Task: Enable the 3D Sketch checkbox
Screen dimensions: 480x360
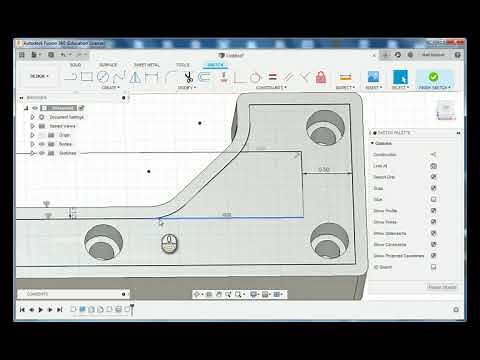Action: tap(433, 267)
